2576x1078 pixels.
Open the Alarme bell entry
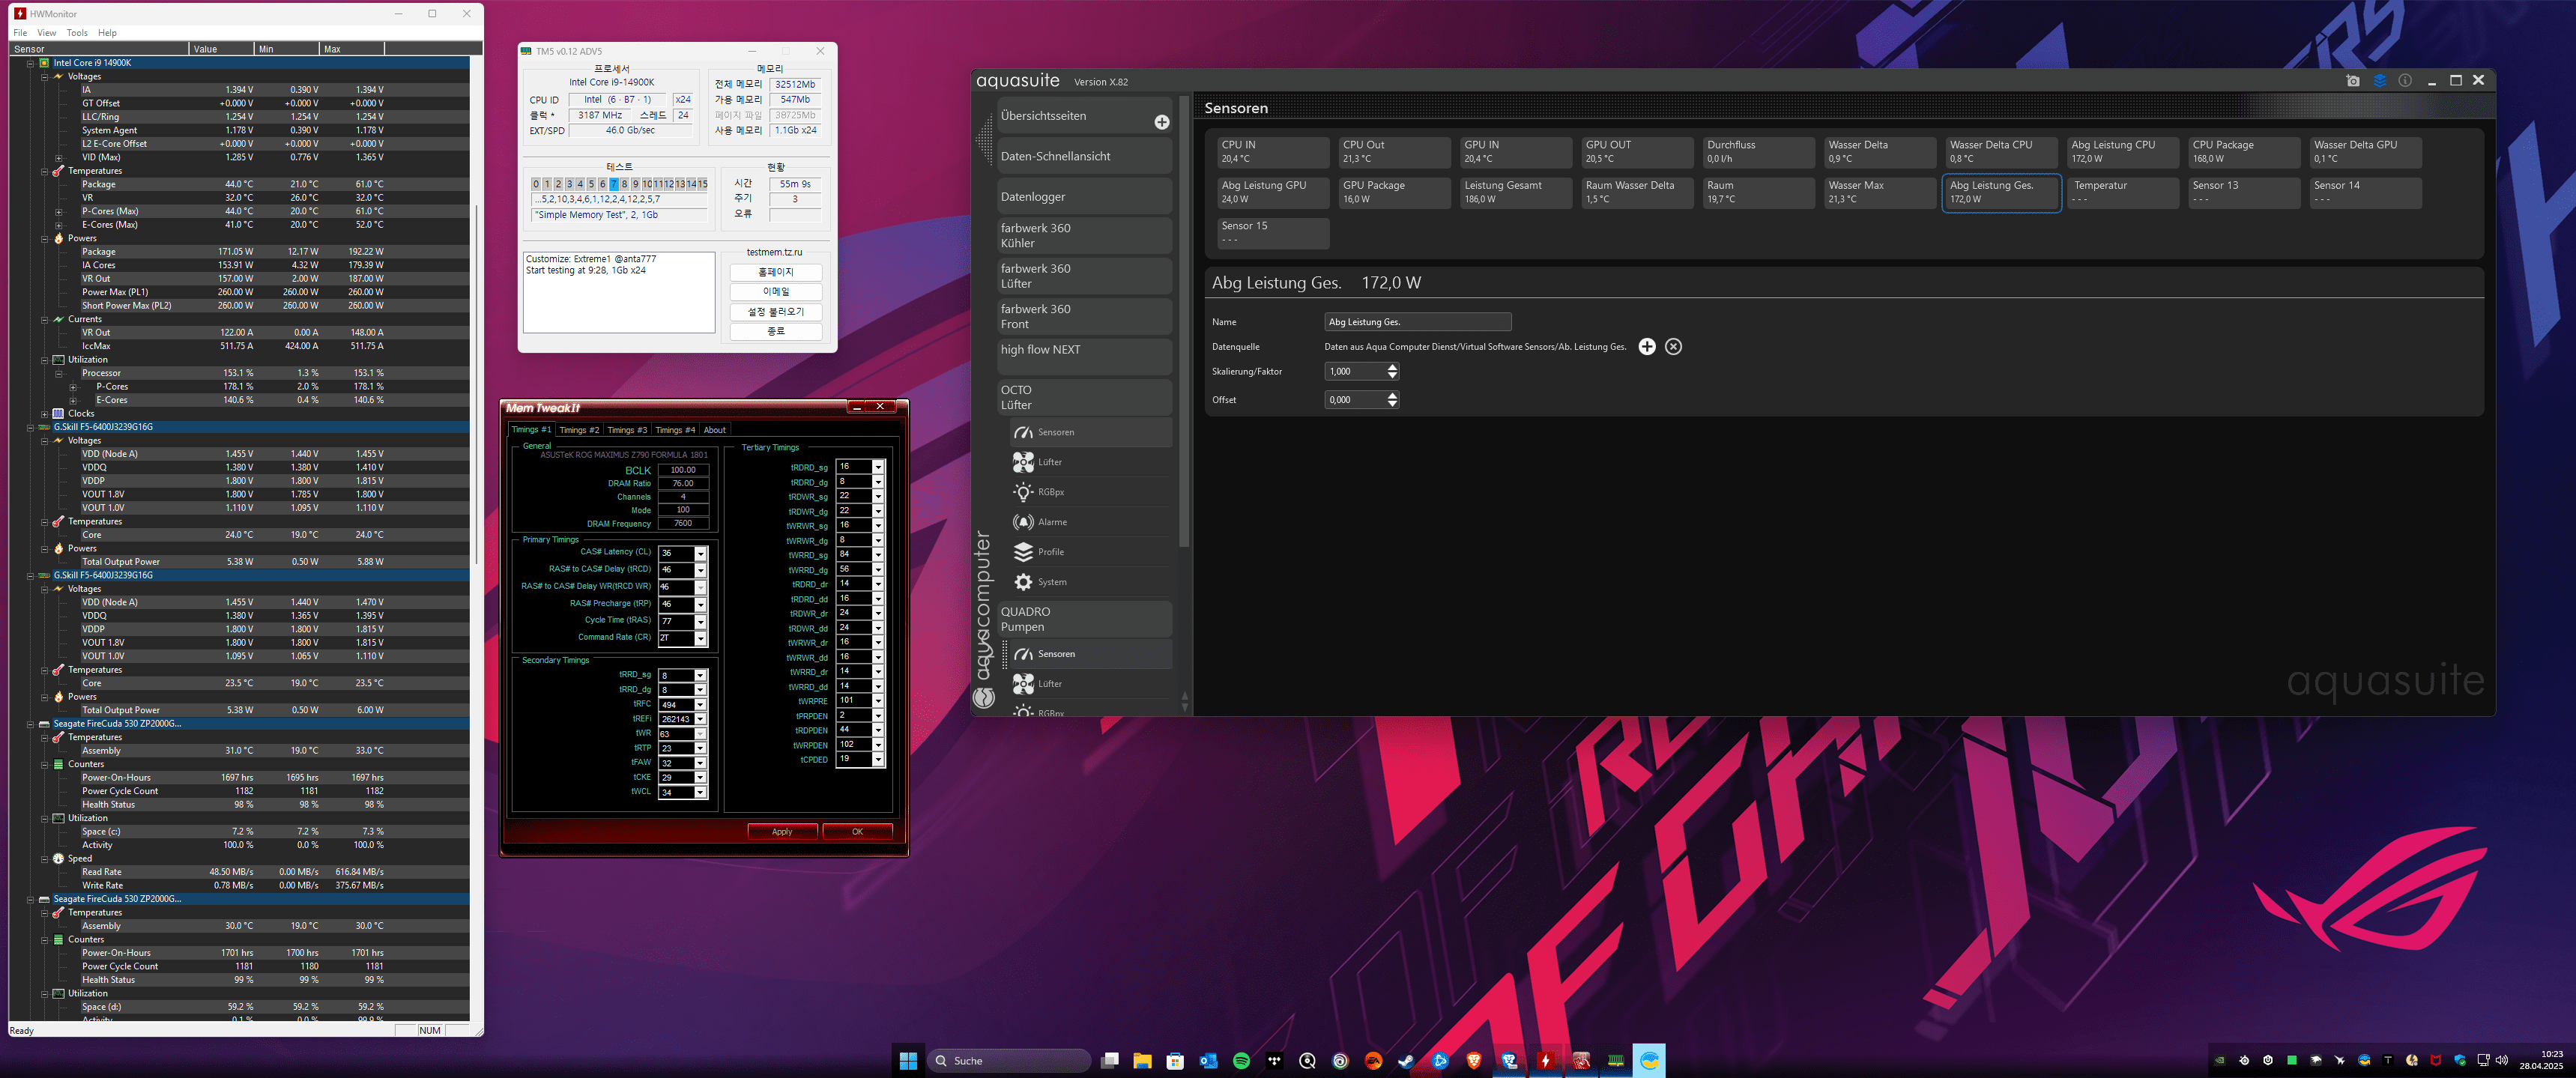(1090, 522)
